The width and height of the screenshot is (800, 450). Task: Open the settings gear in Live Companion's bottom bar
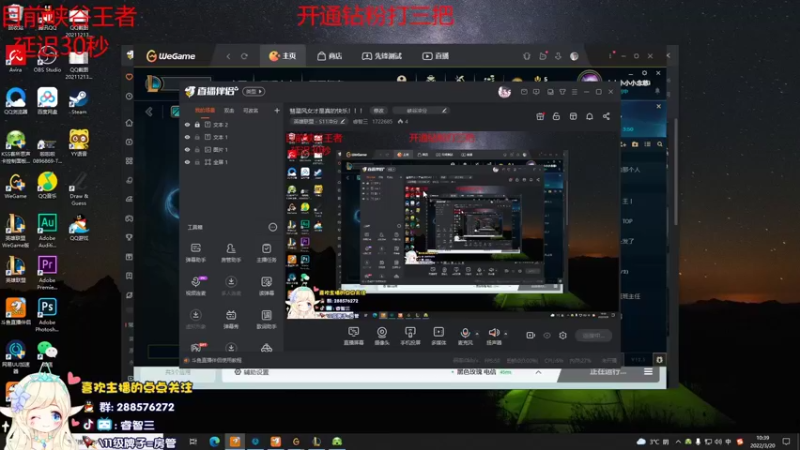563,335
